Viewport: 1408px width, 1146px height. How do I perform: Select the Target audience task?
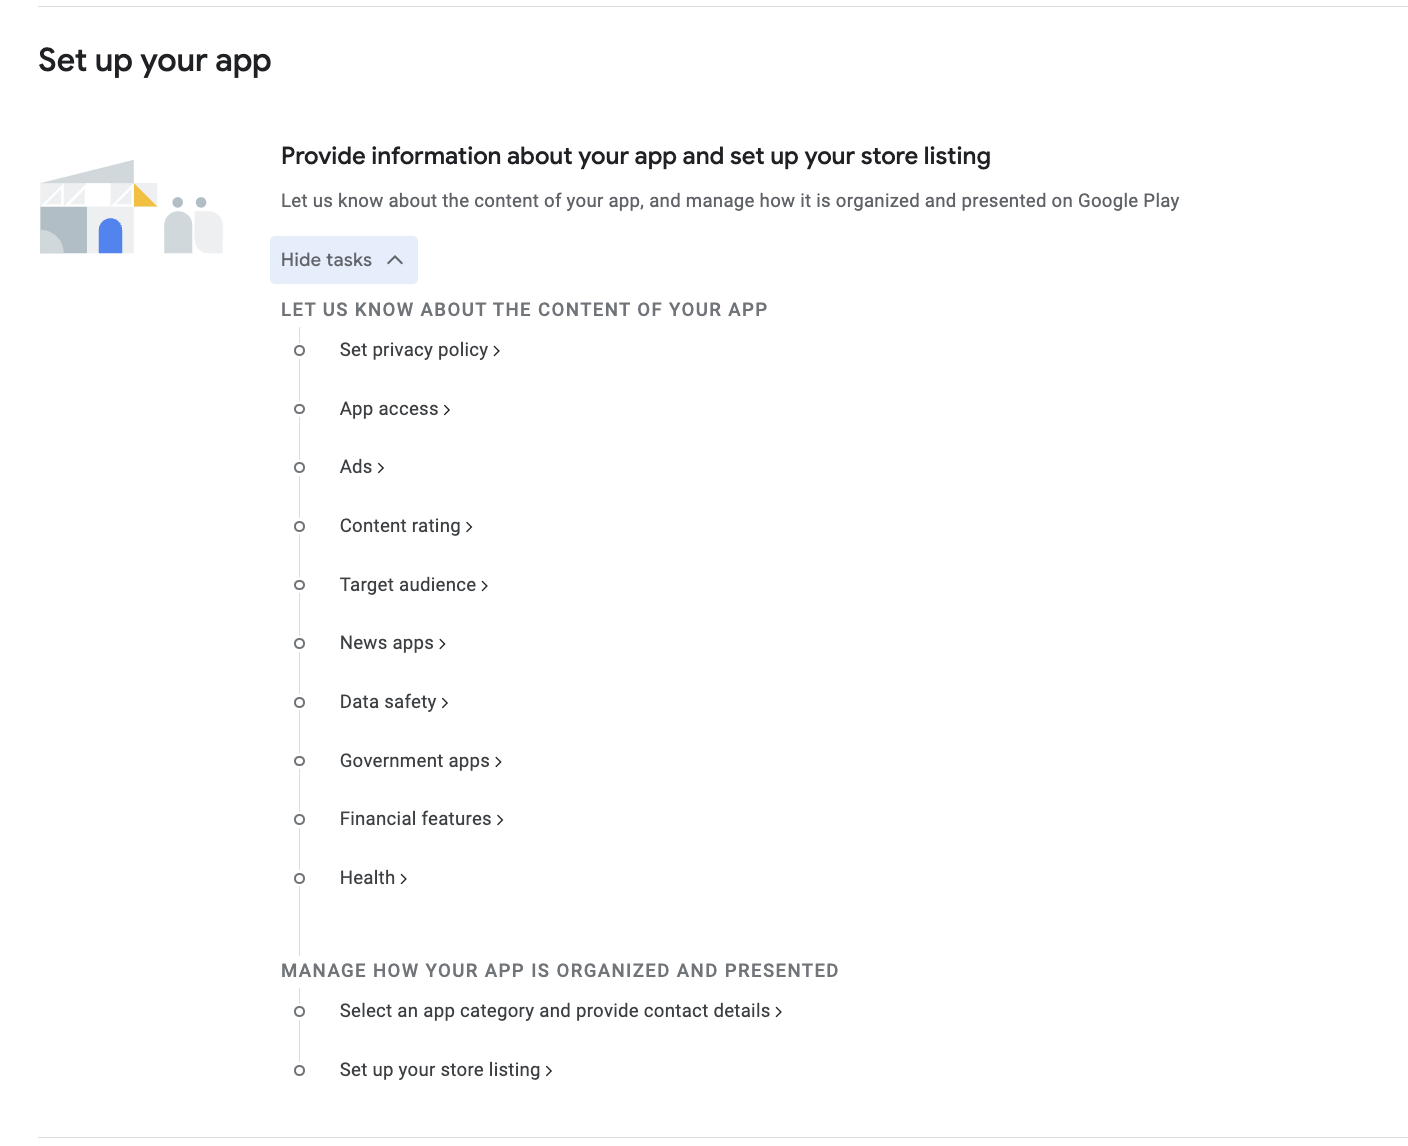coord(408,585)
